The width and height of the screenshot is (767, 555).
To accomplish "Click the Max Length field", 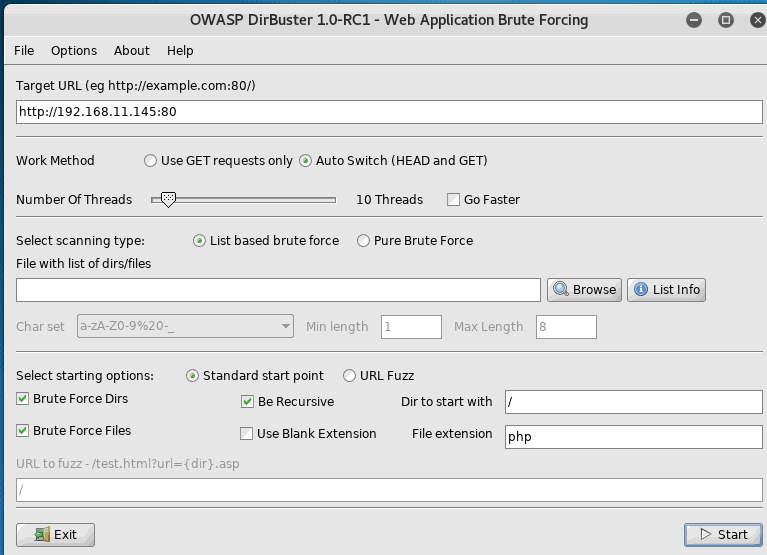I will pos(566,327).
